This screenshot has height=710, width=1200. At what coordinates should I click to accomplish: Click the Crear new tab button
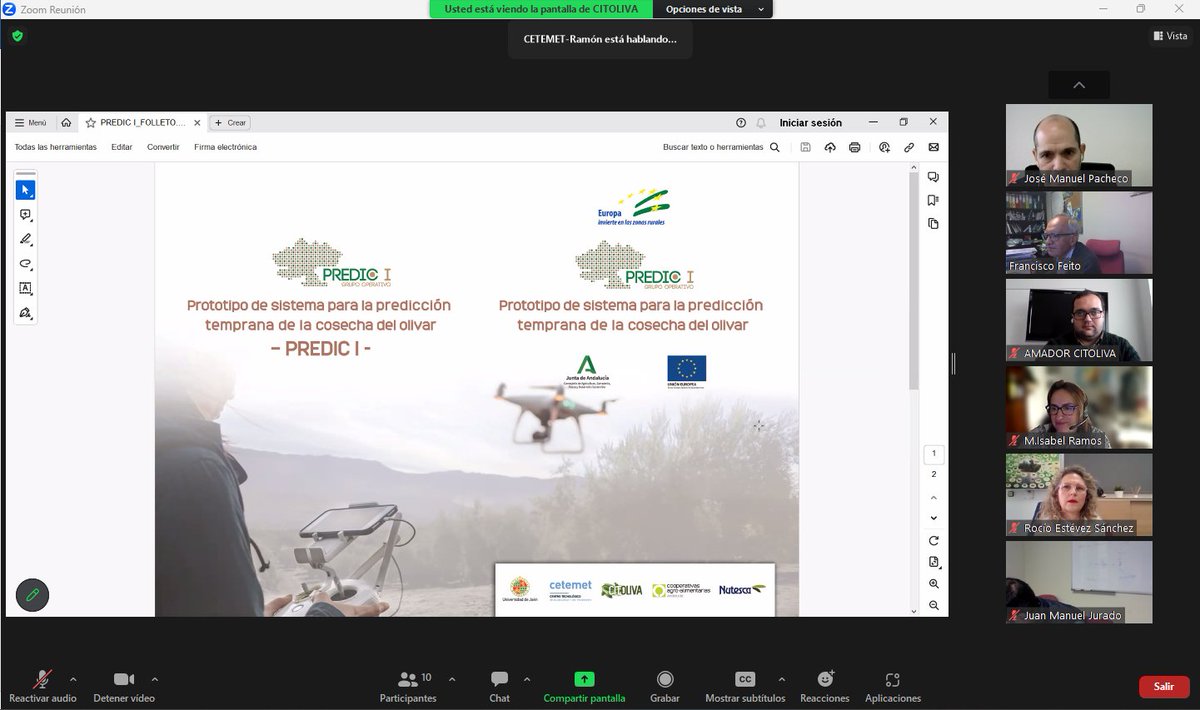point(230,123)
